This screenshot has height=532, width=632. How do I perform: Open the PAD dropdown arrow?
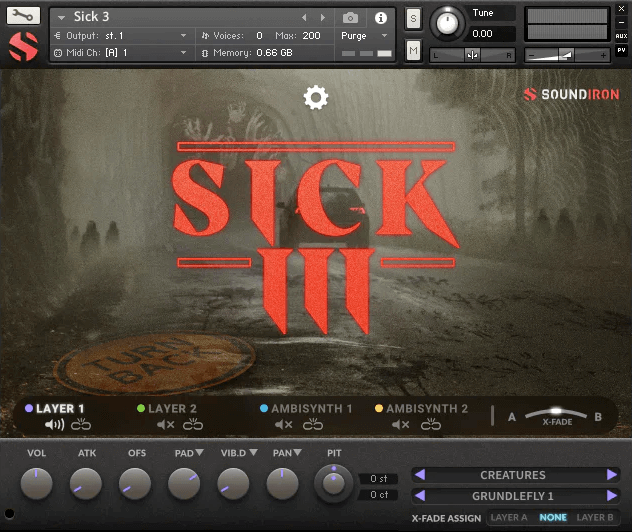[x=200, y=454]
